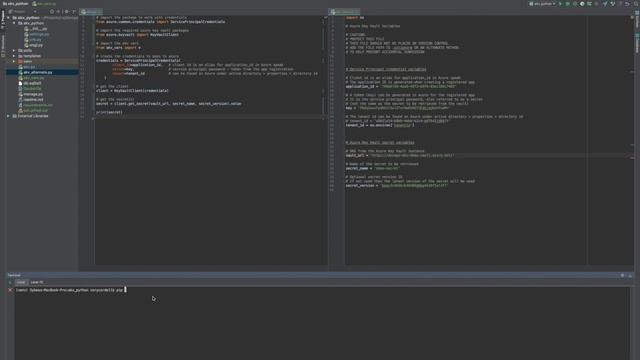
Task: Open Terminal panel settings gear
Action: click(x=622, y=276)
